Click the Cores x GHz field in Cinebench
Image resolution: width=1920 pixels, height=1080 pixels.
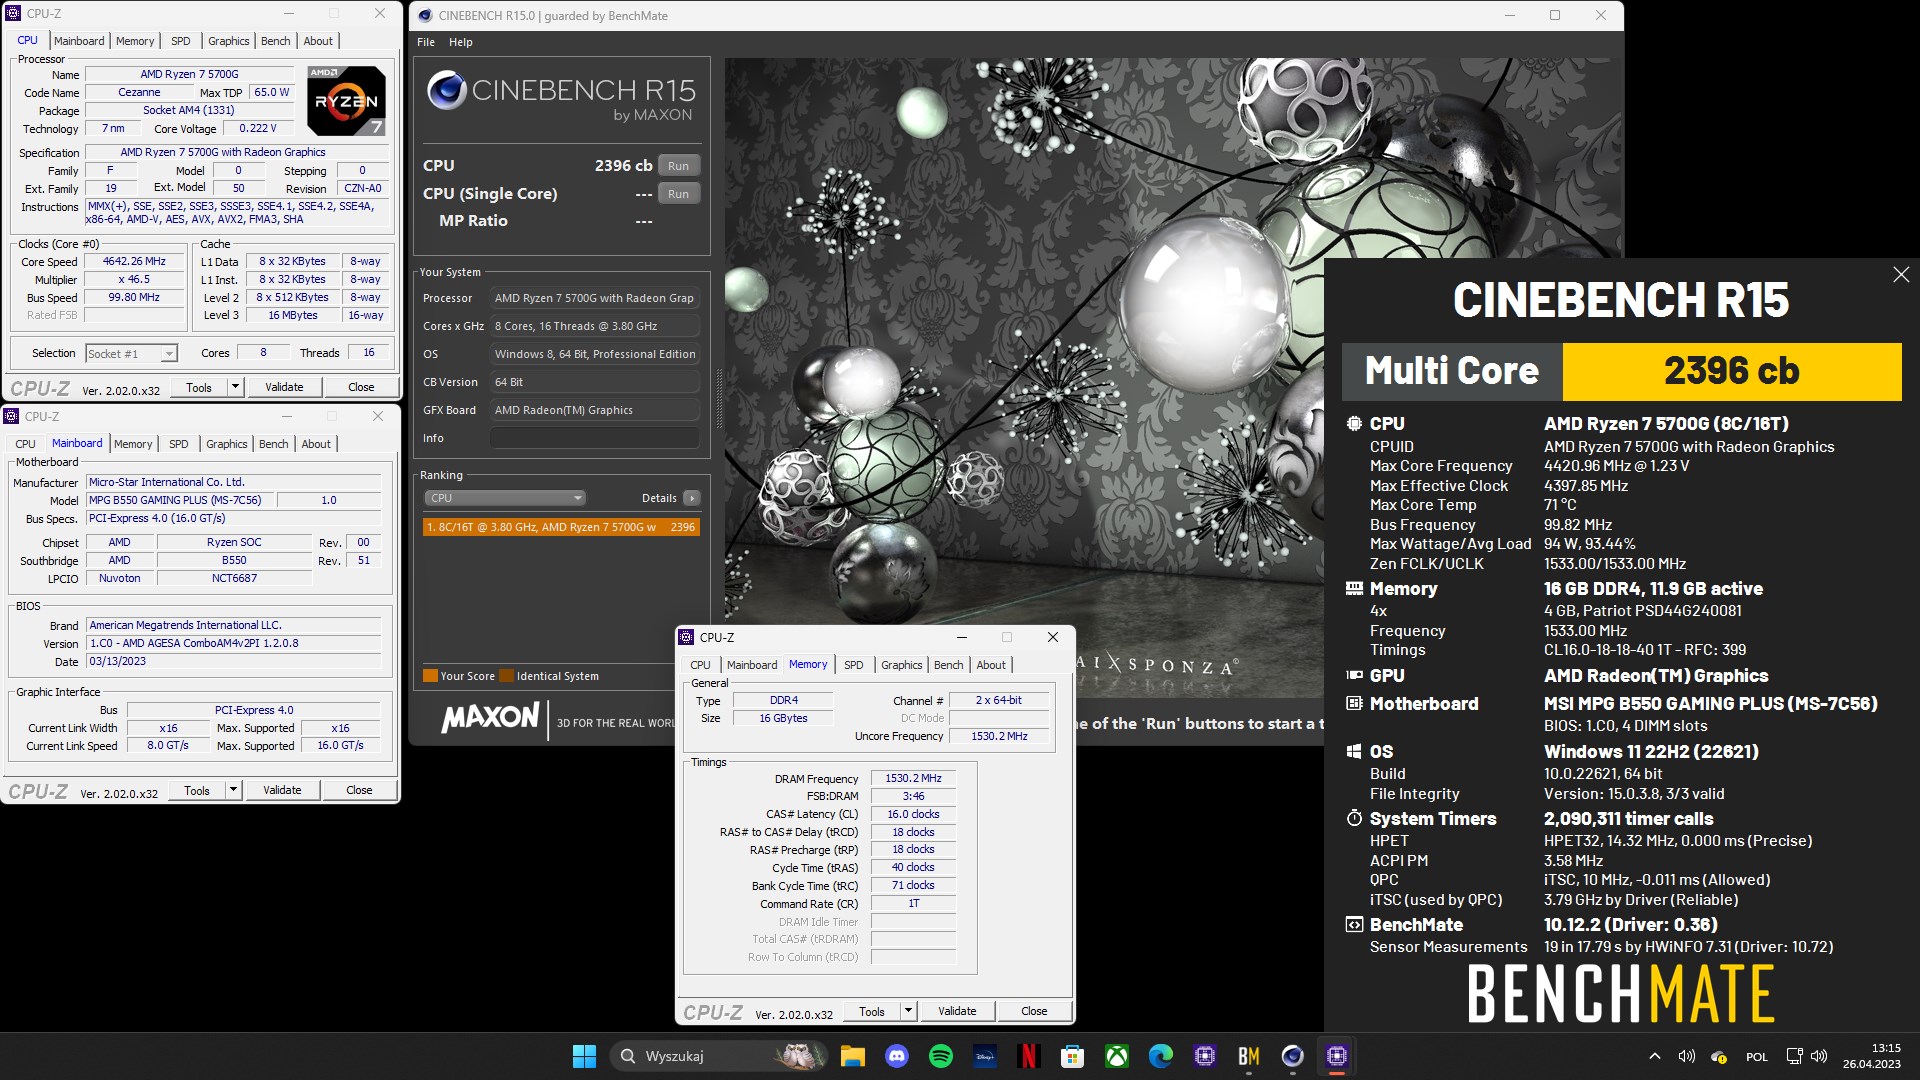click(595, 326)
